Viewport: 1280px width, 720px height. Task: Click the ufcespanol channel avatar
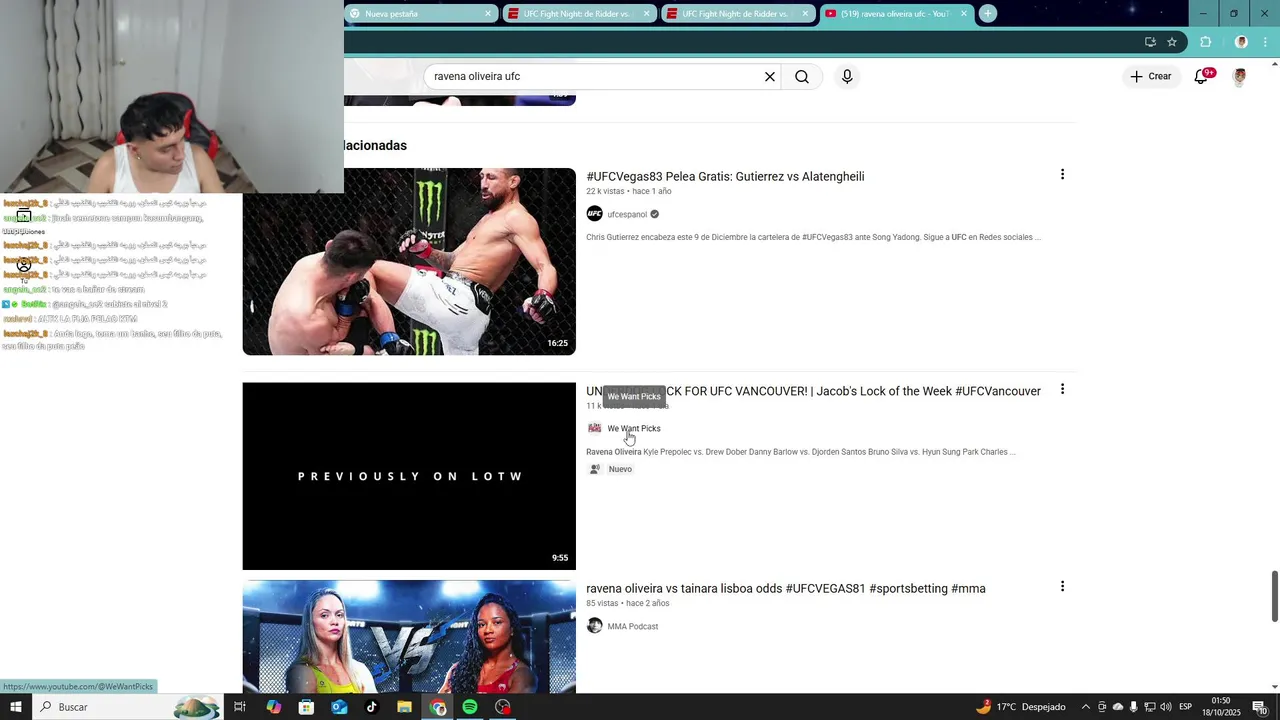pos(594,214)
